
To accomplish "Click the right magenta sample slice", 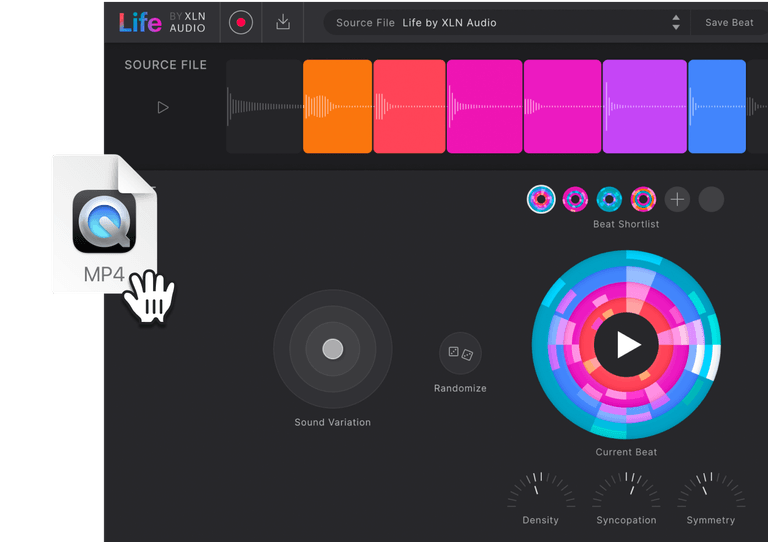I will [562, 106].
